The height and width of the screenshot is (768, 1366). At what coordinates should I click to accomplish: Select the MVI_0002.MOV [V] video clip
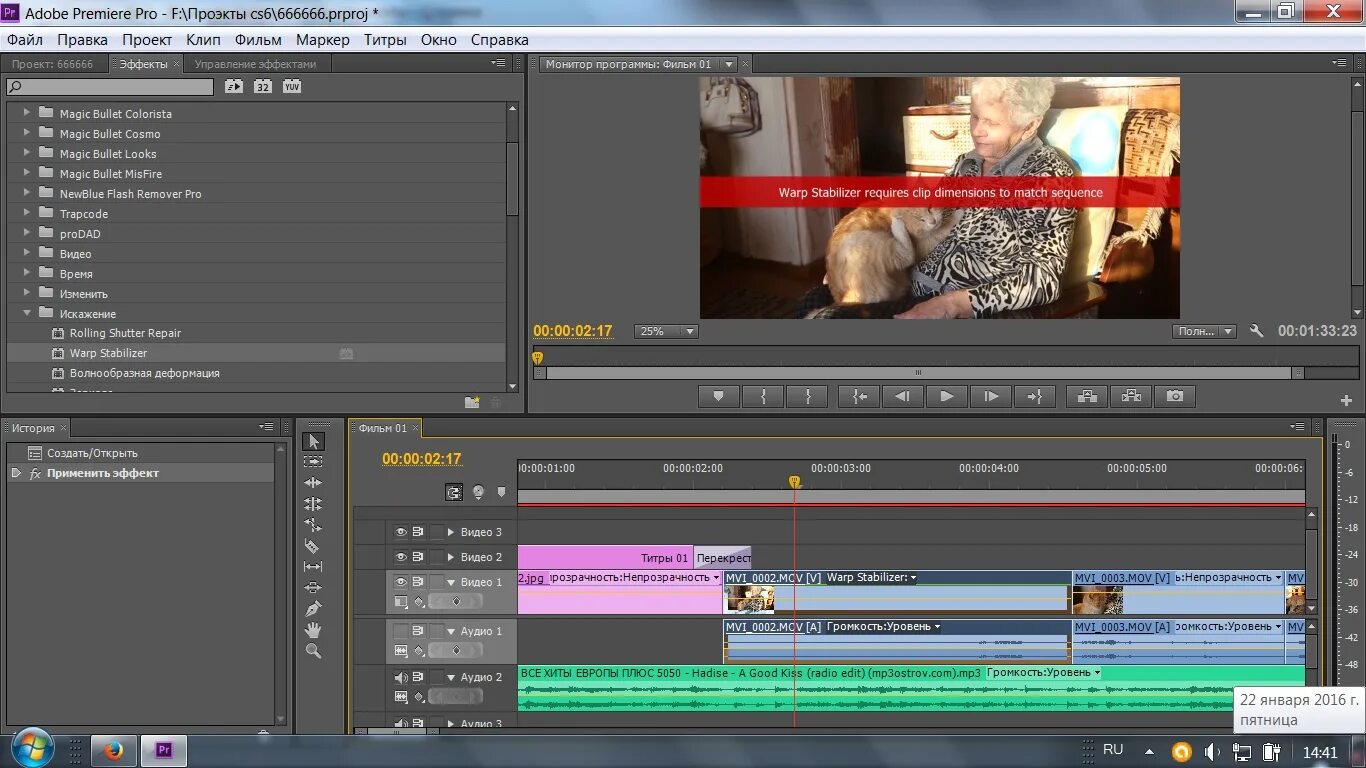tap(897, 592)
